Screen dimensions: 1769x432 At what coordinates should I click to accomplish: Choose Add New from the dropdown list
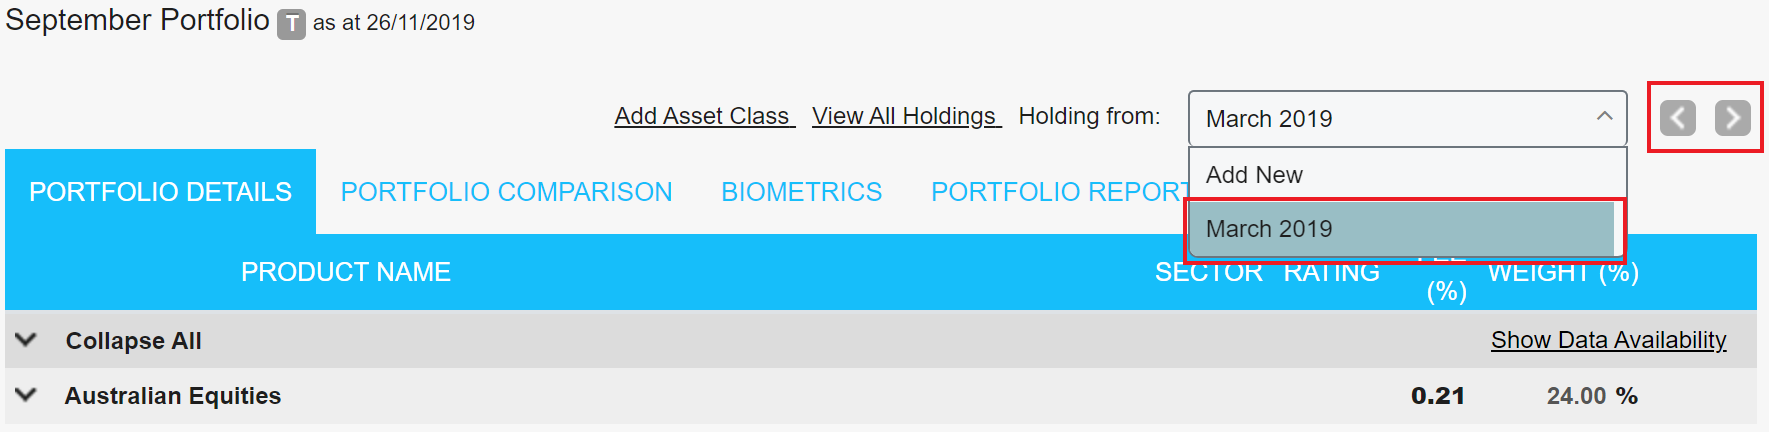1254,175
